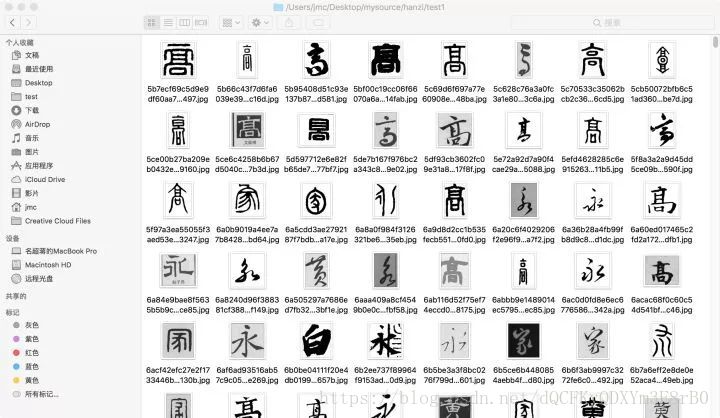Select thumbnail 5c70533c35062b...6cd5.jpg
720x418 pixels.
click(x=592, y=60)
